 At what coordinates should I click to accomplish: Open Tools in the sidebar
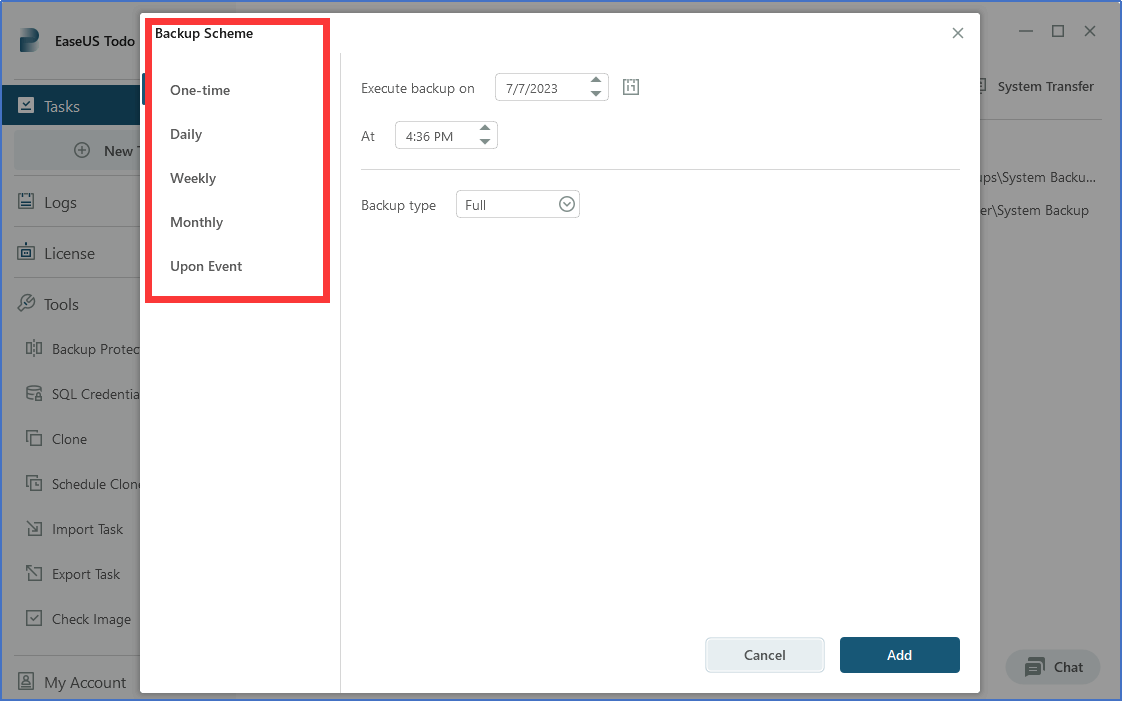(61, 304)
